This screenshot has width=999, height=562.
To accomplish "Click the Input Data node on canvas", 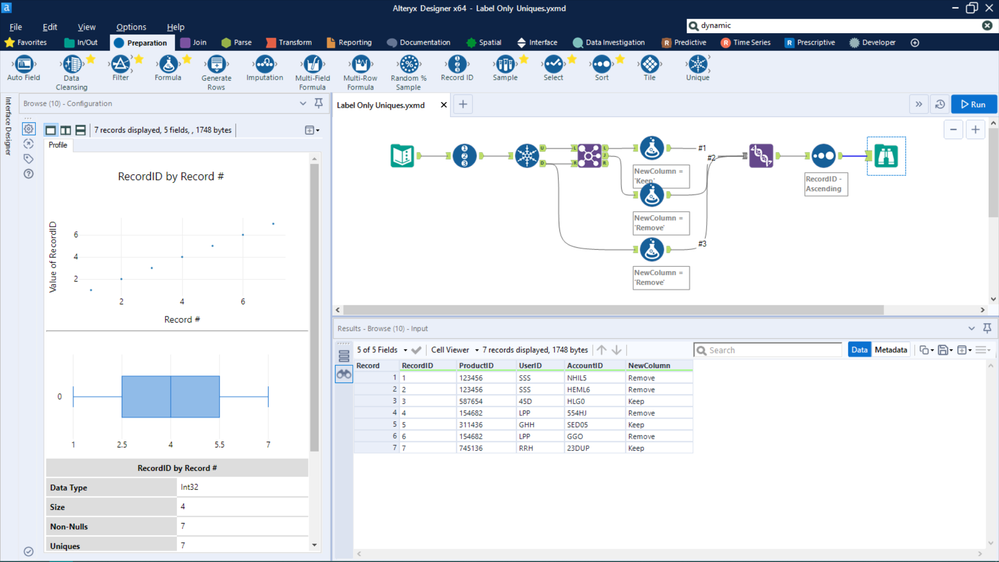I will click(x=403, y=155).
